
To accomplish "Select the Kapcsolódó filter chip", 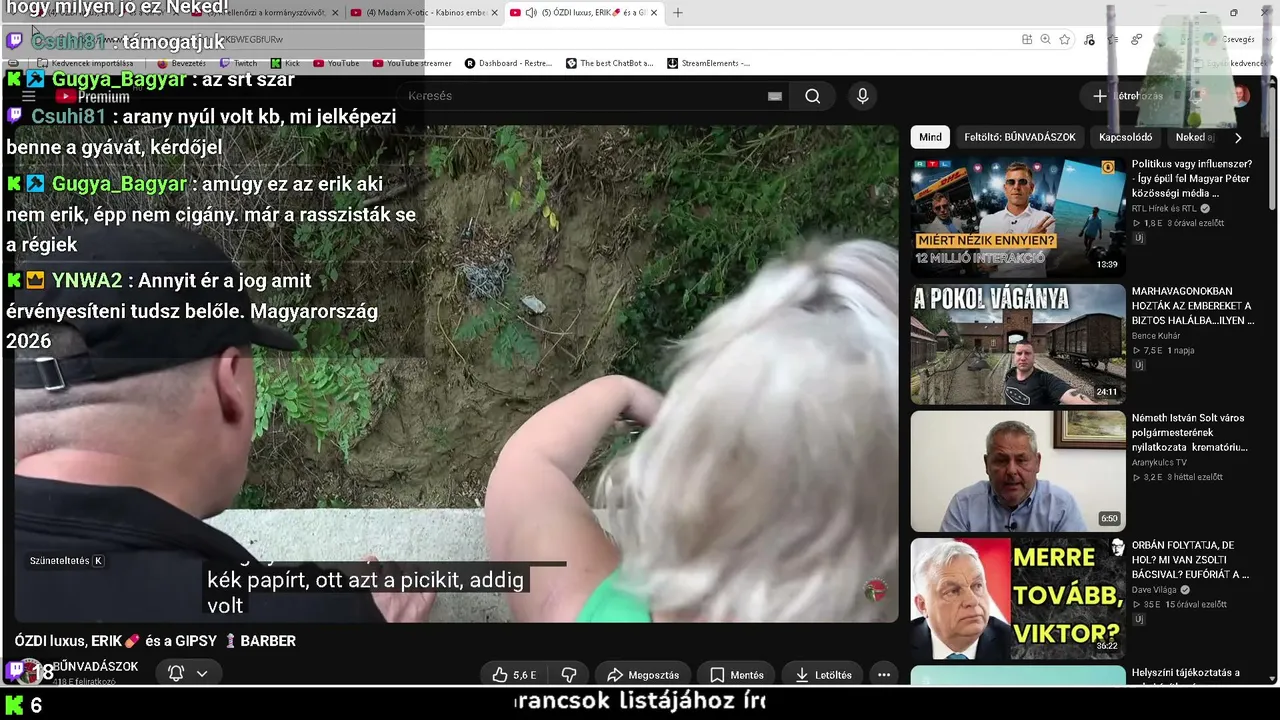I will click(x=1126, y=137).
